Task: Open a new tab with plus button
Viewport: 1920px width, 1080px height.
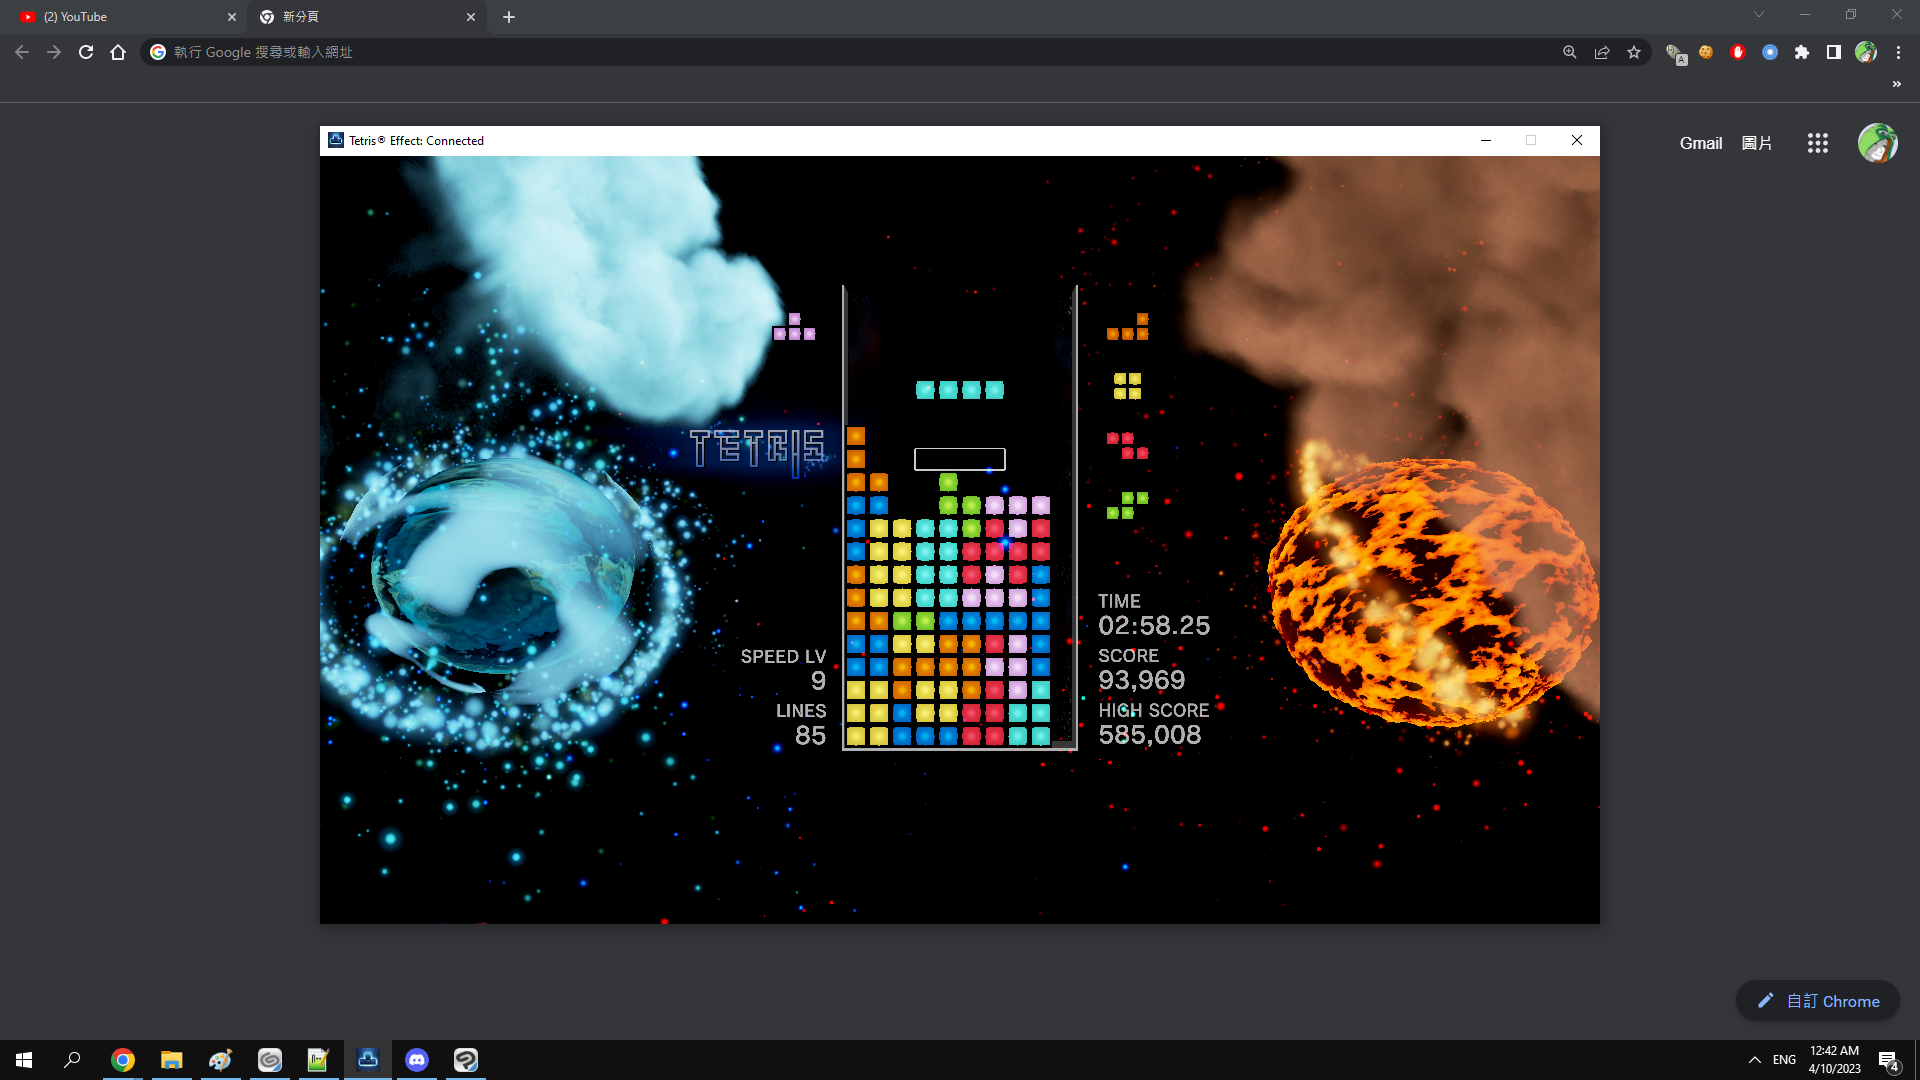Action: (x=509, y=17)
